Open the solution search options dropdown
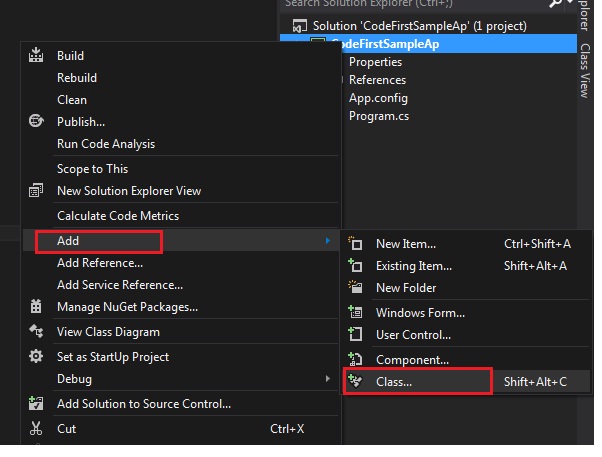This screenshot has height=457, width=602. (x=570, y=4)
